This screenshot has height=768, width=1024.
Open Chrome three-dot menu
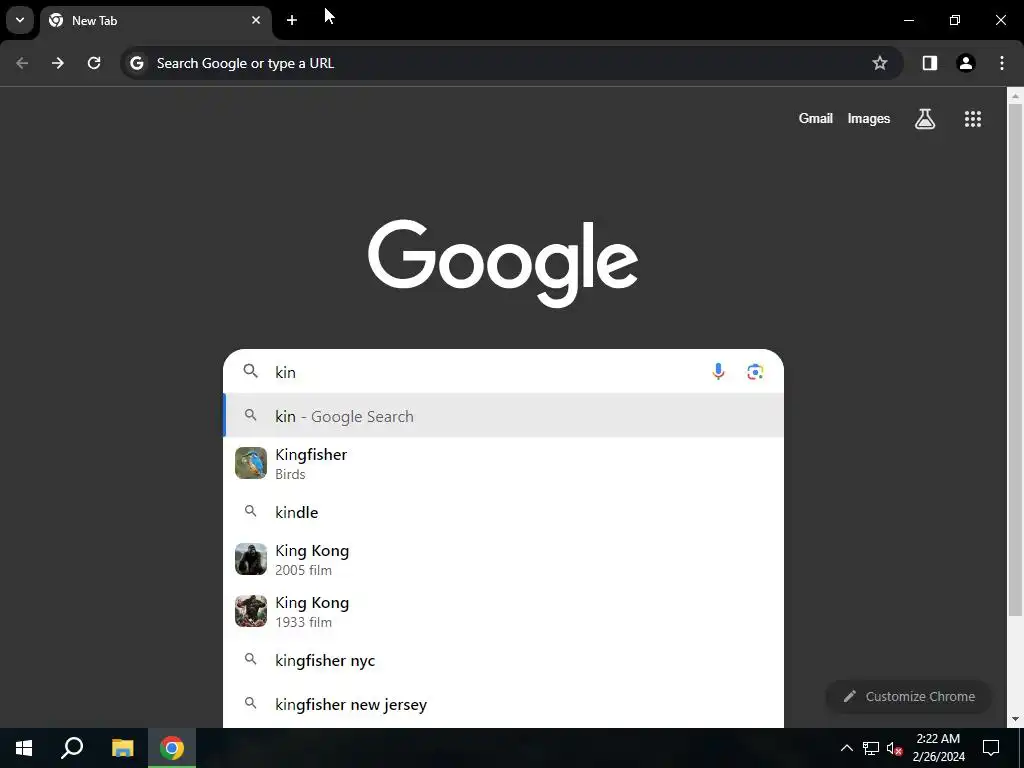pyautogui.click(x=1002, y=63)
